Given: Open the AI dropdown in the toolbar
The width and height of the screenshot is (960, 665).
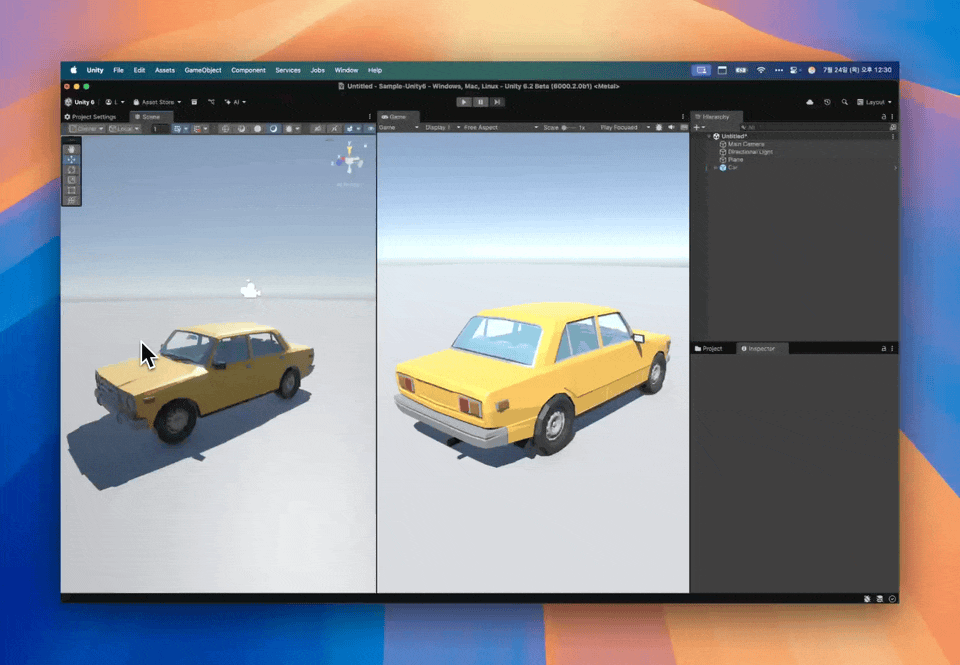Looking at the screenshot, I should click(x=235, y=102).
